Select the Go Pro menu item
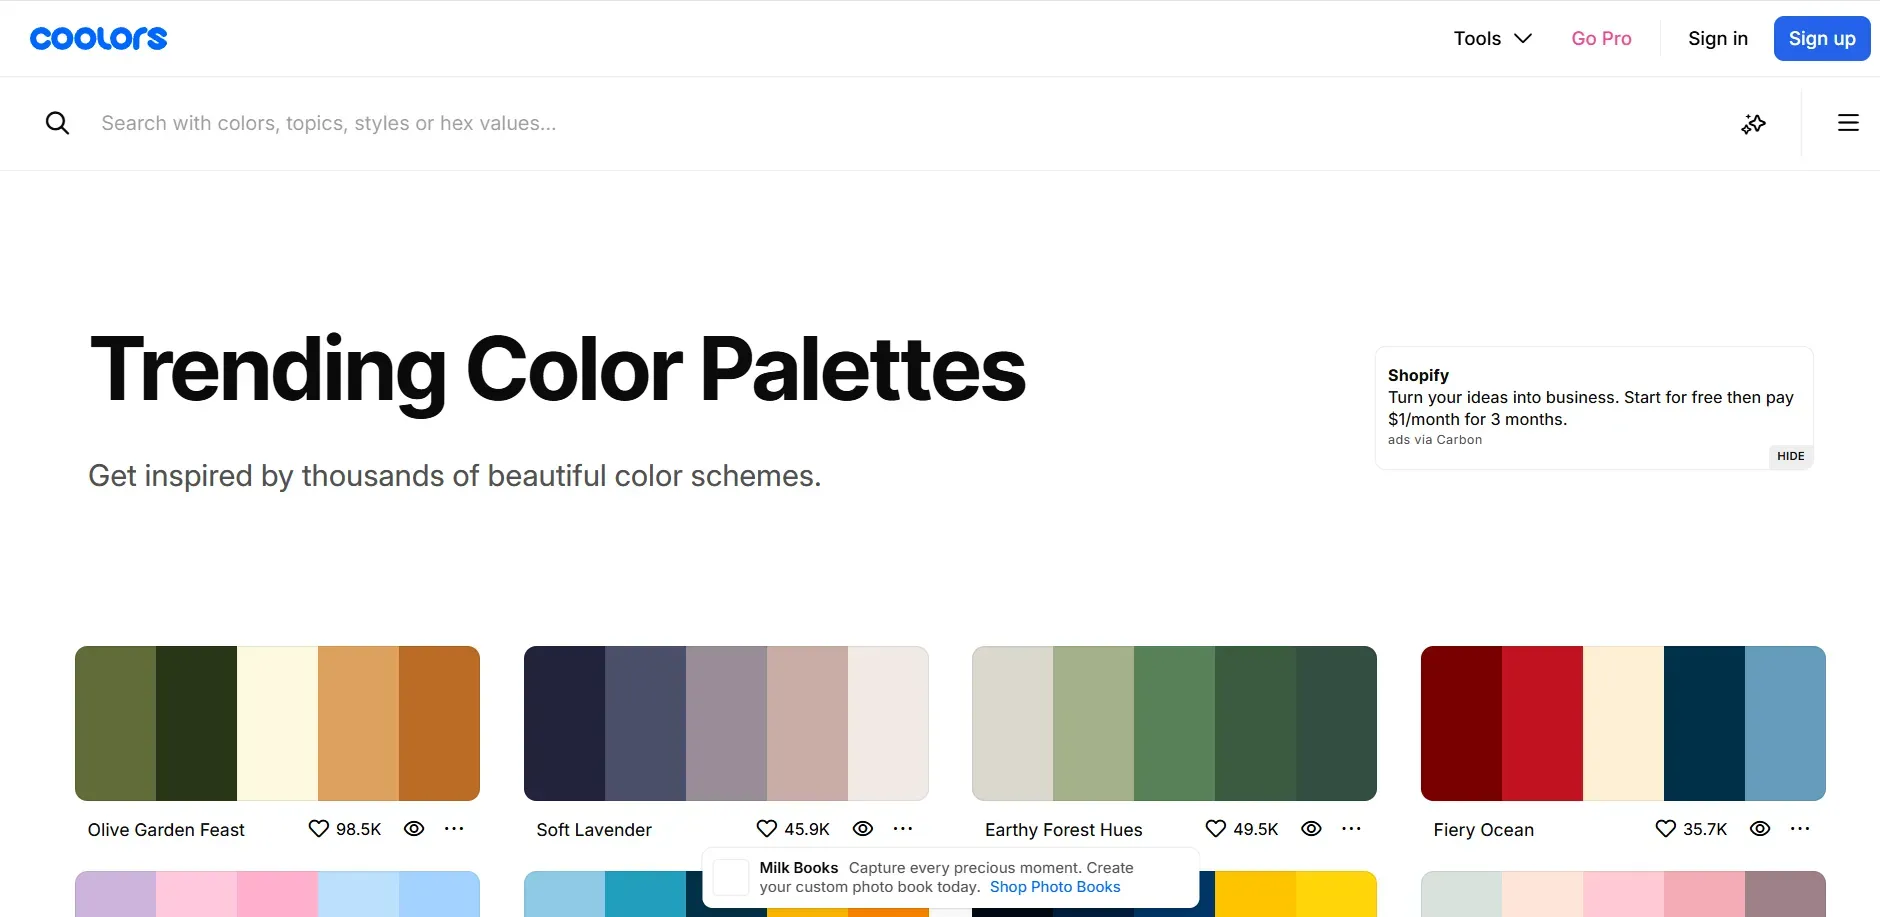The width and height of the screenshot is (1880, 917). [1601, 38]
